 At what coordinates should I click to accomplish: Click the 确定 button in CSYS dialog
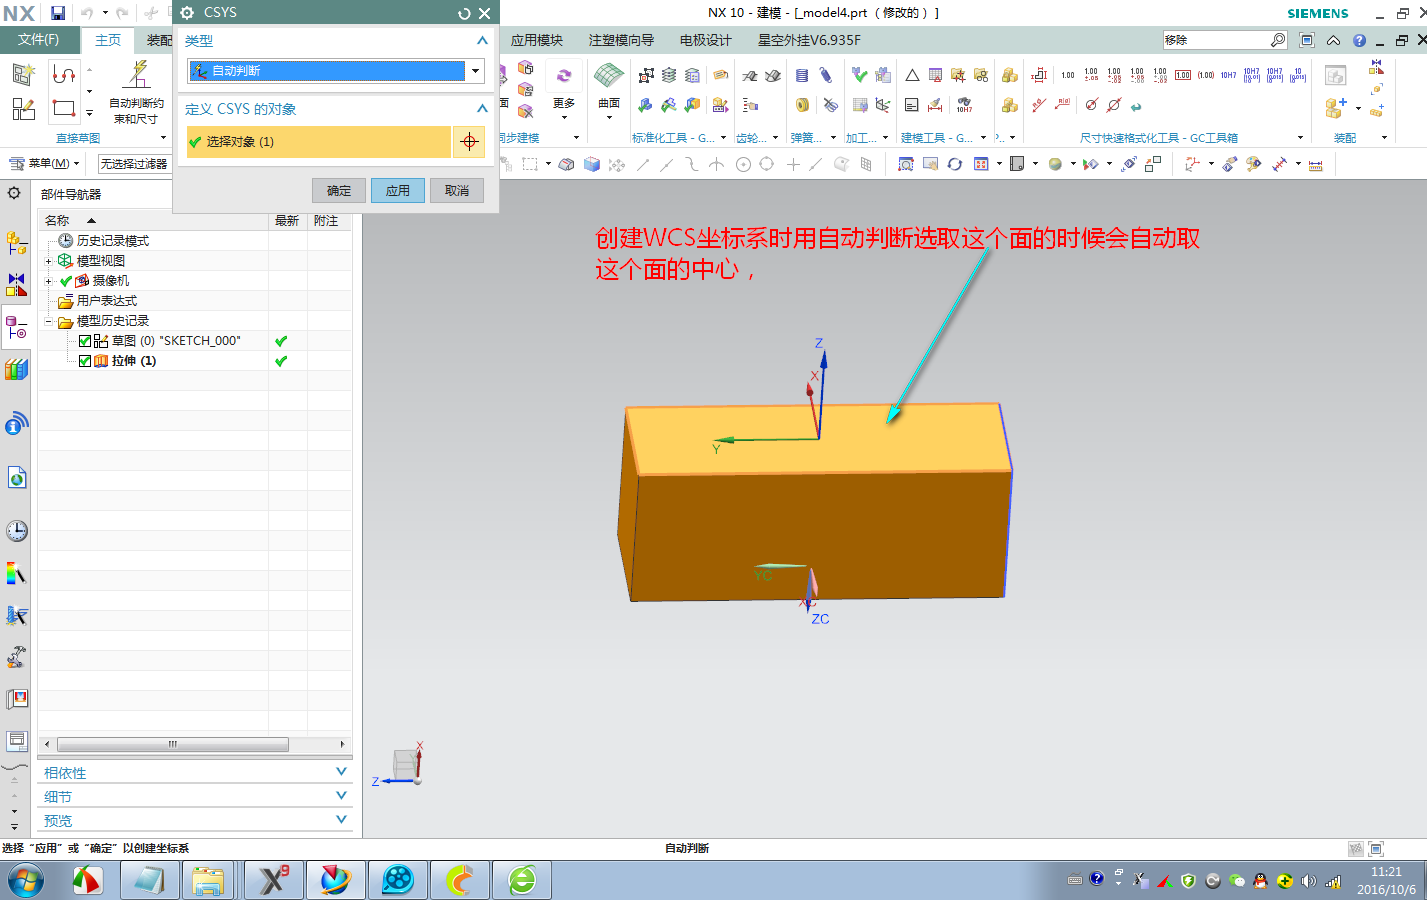(339, 191)
